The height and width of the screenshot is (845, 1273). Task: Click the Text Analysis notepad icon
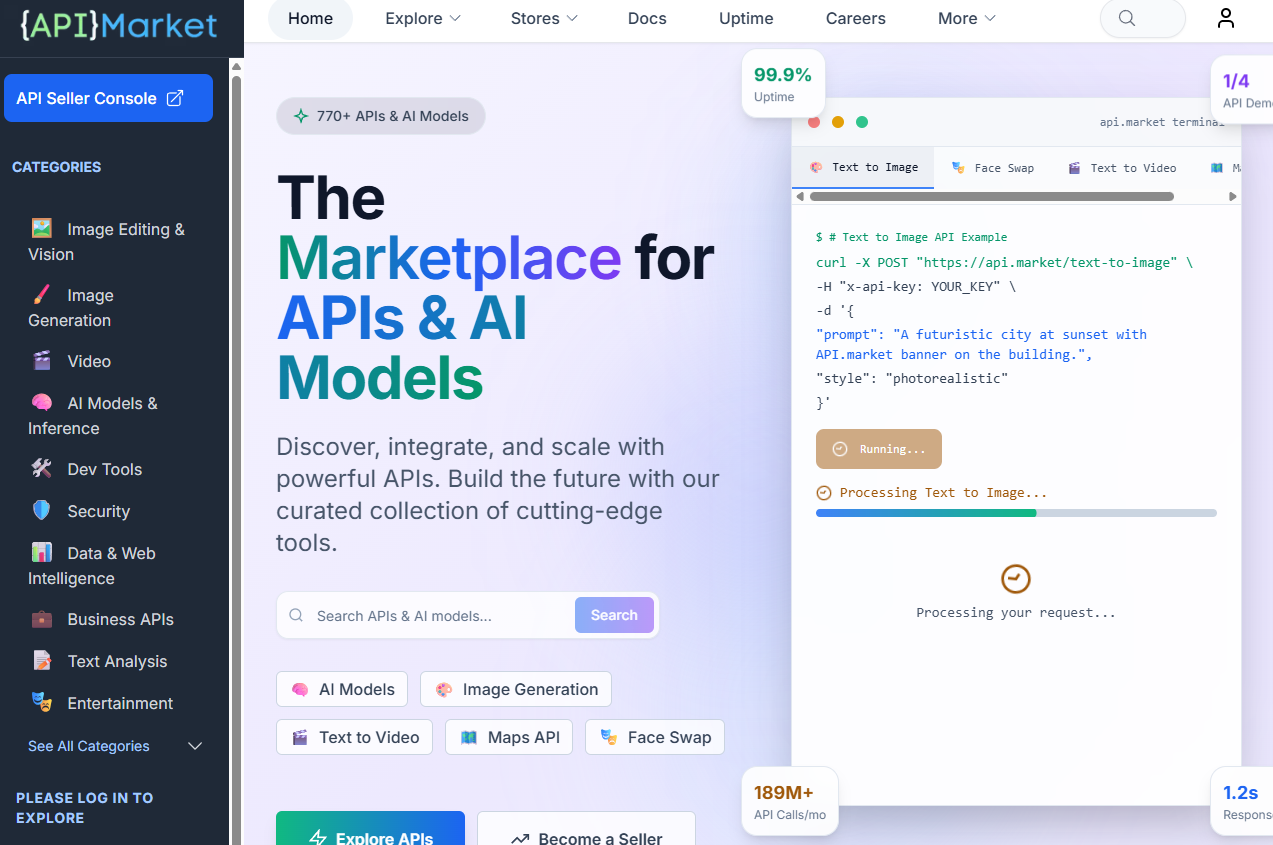coord(41,661)
